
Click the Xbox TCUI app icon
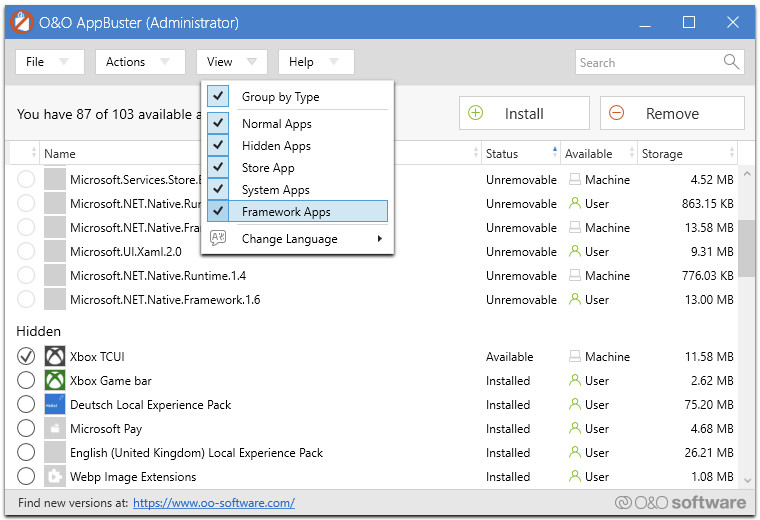point(55,357)
